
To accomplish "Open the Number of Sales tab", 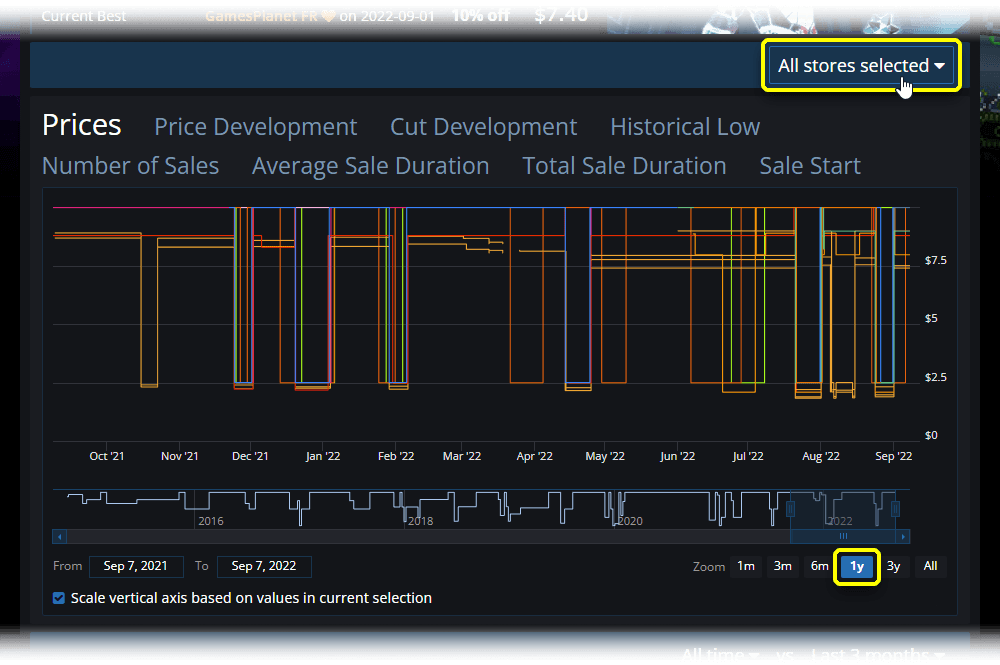I will (x=131, y=166).
